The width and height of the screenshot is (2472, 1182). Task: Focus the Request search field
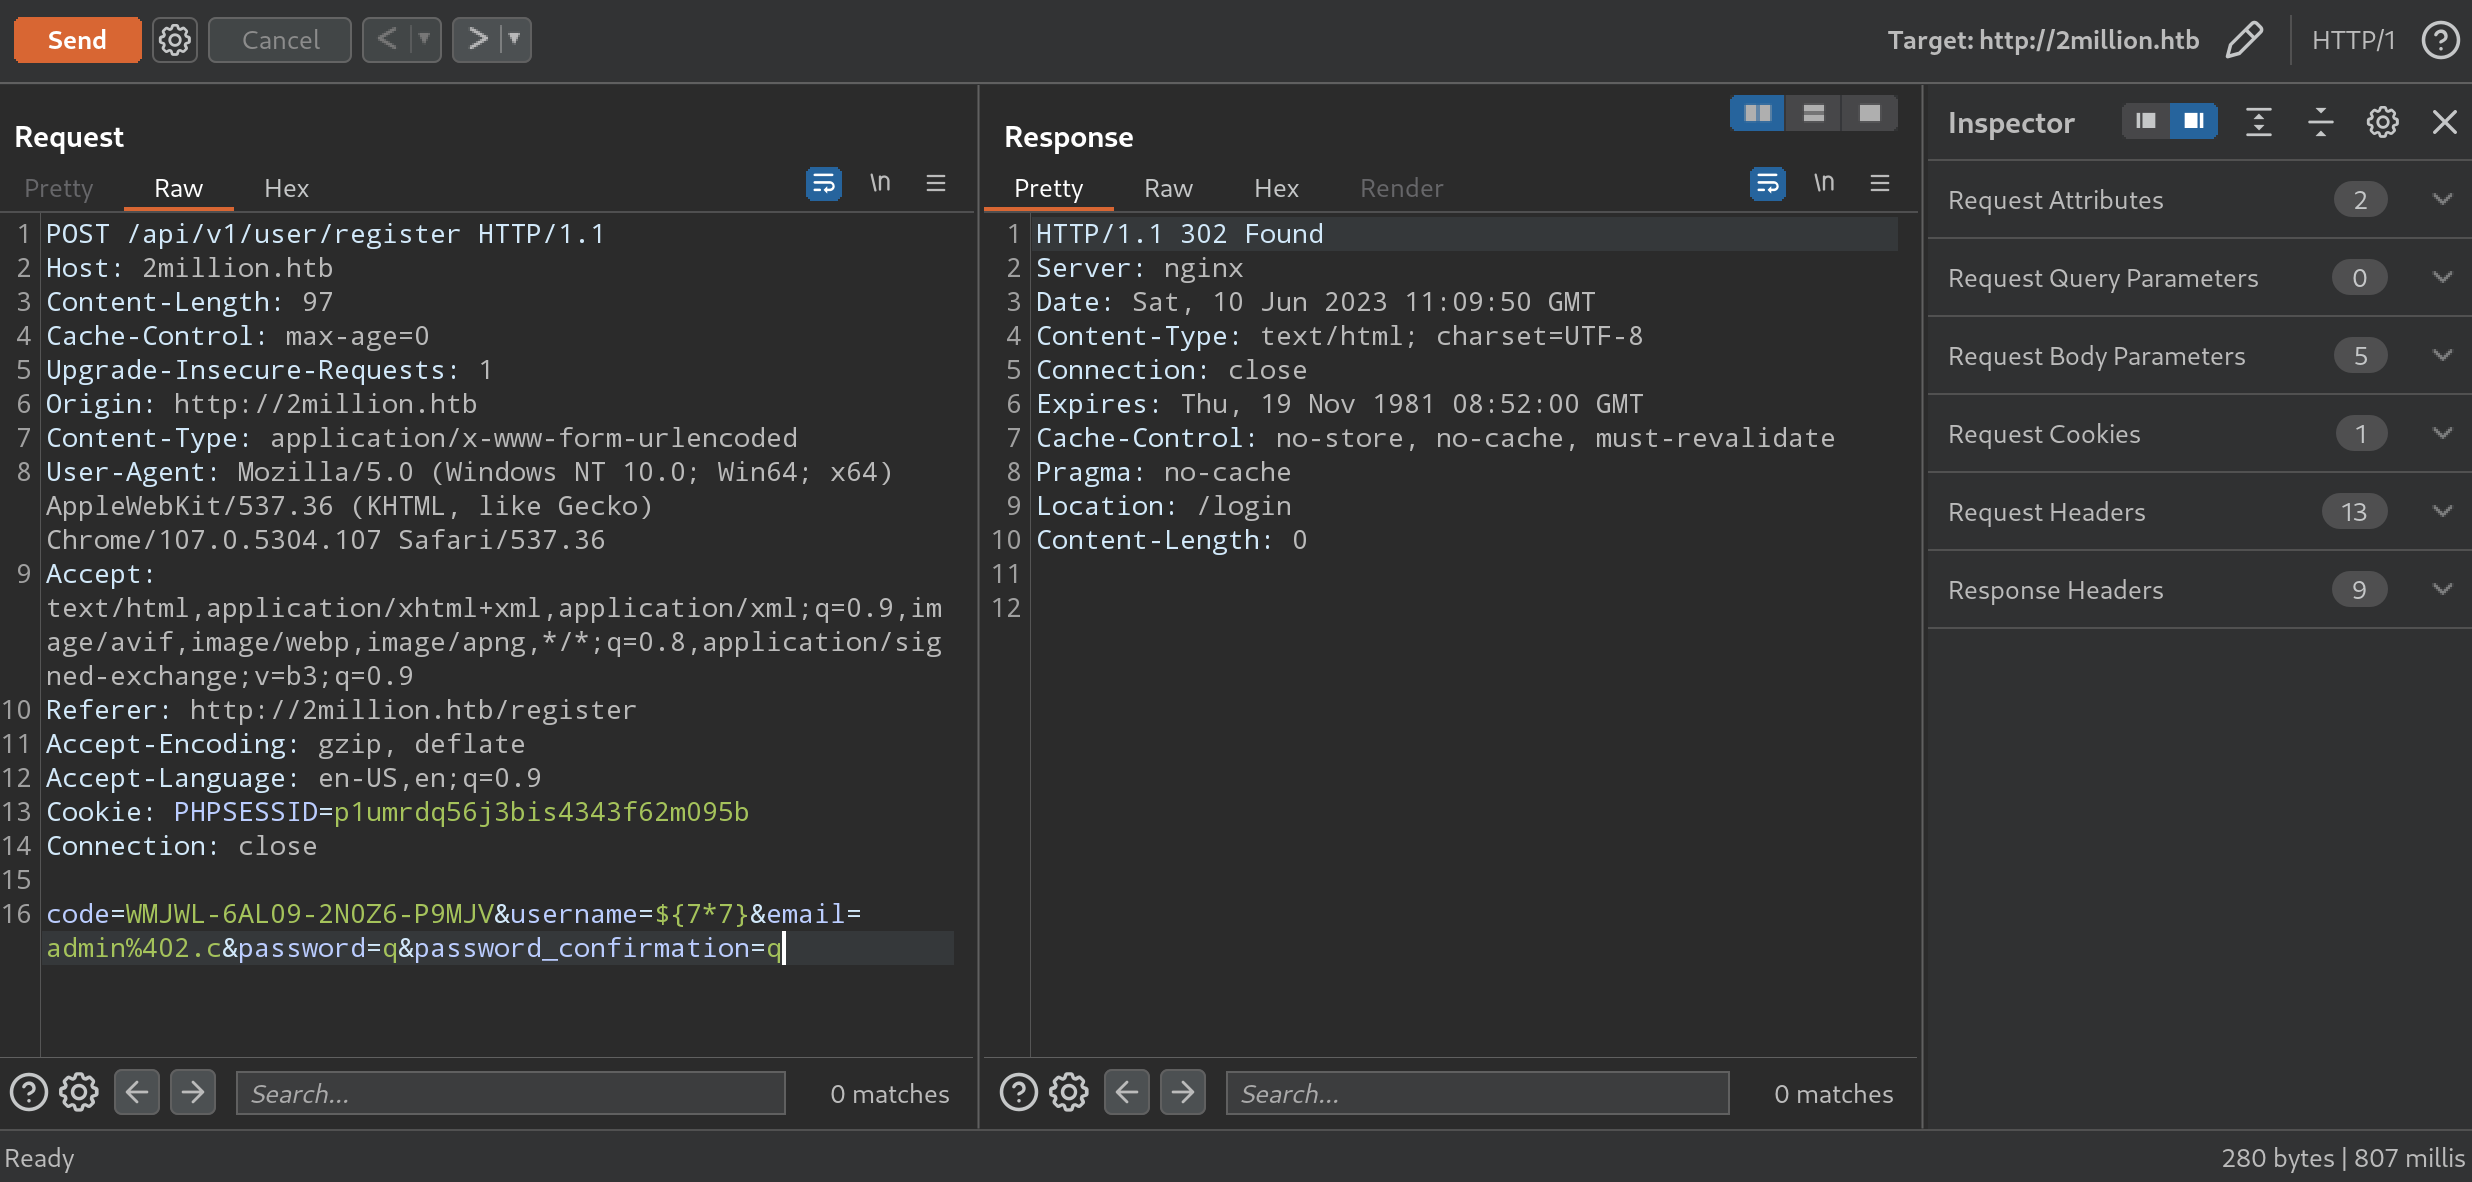pyautogui.click(x=511, y=1093)
